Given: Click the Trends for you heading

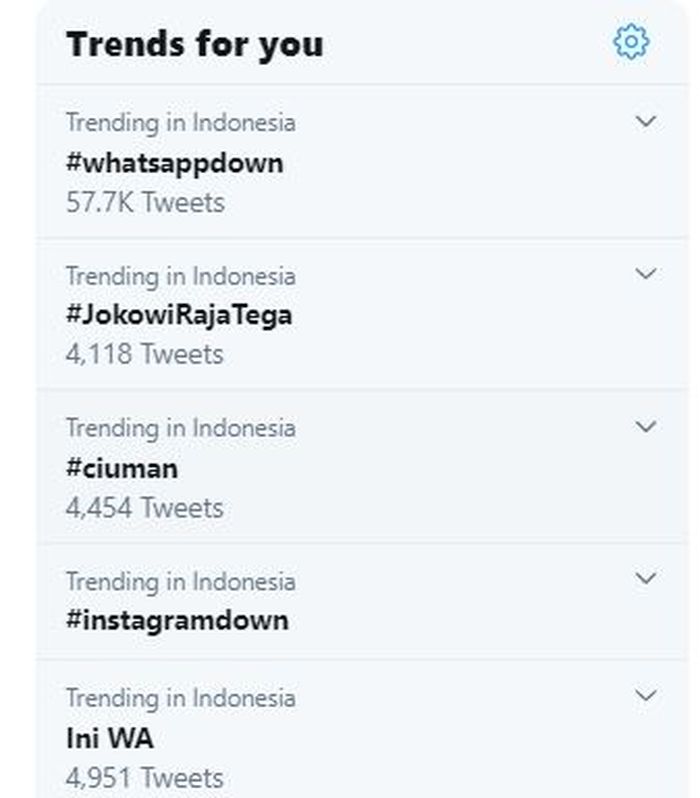Looking at the screenshot, I should click(x=194, y=45).
